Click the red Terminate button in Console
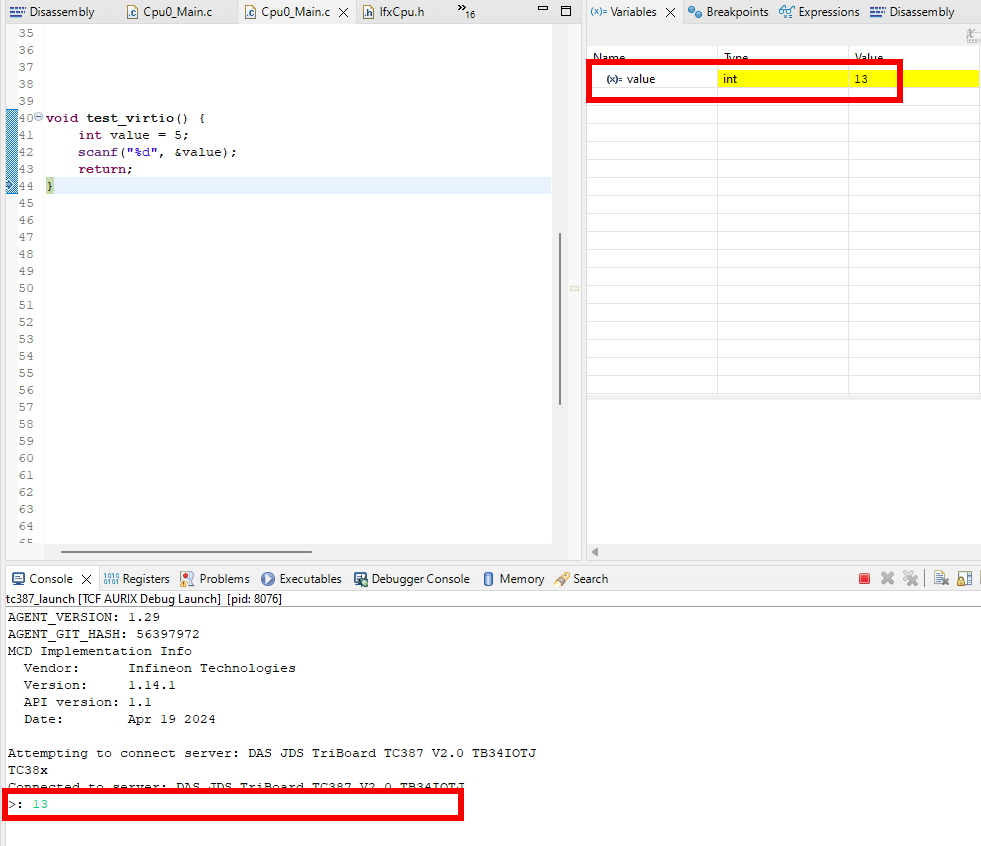The image size is (981, 846). [x=865, y=579]
